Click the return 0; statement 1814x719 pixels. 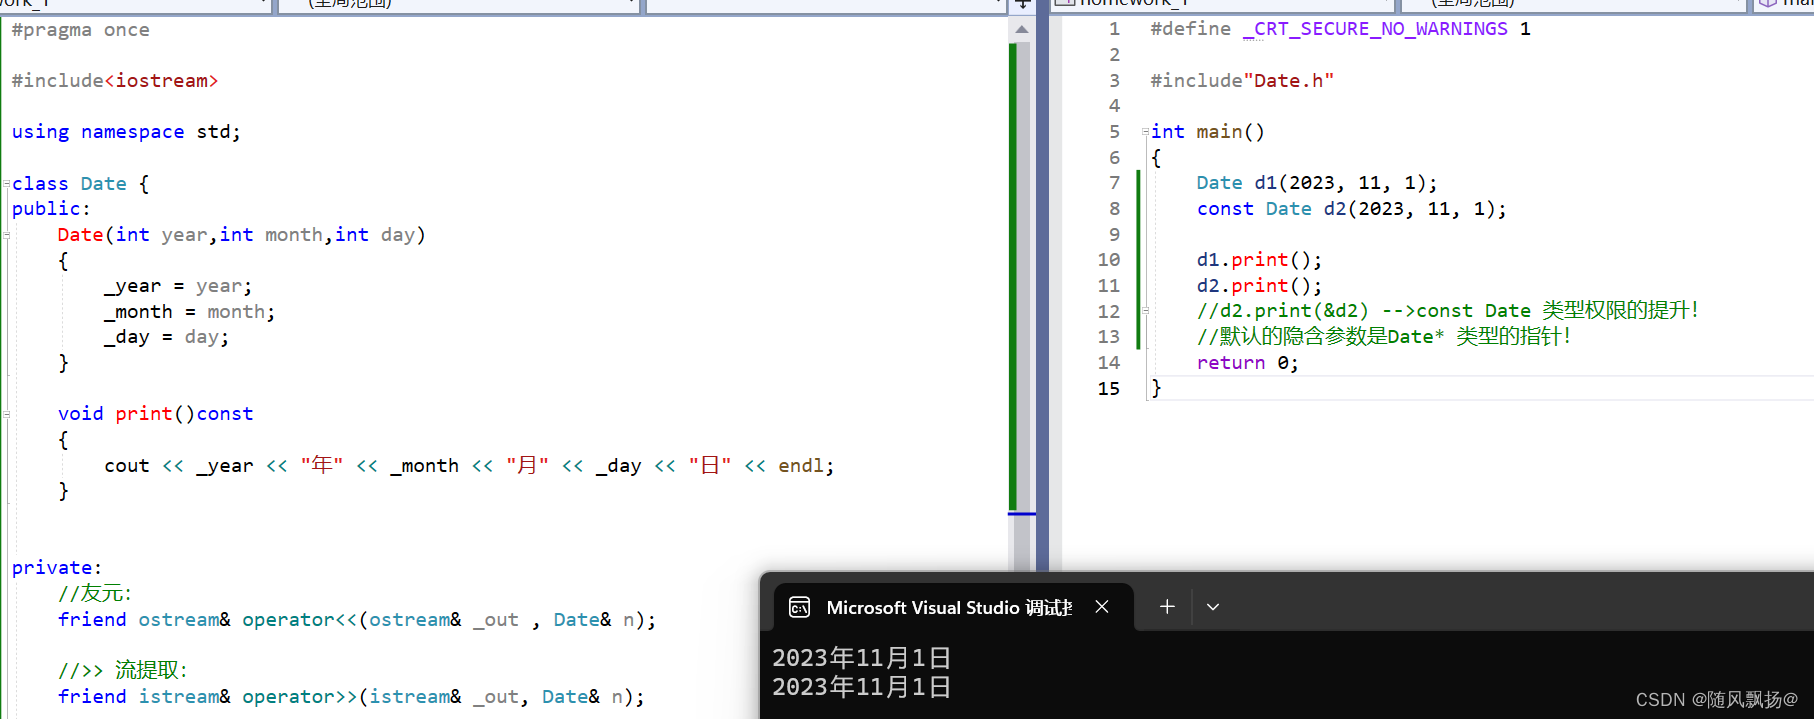(x=1247, y=363)
